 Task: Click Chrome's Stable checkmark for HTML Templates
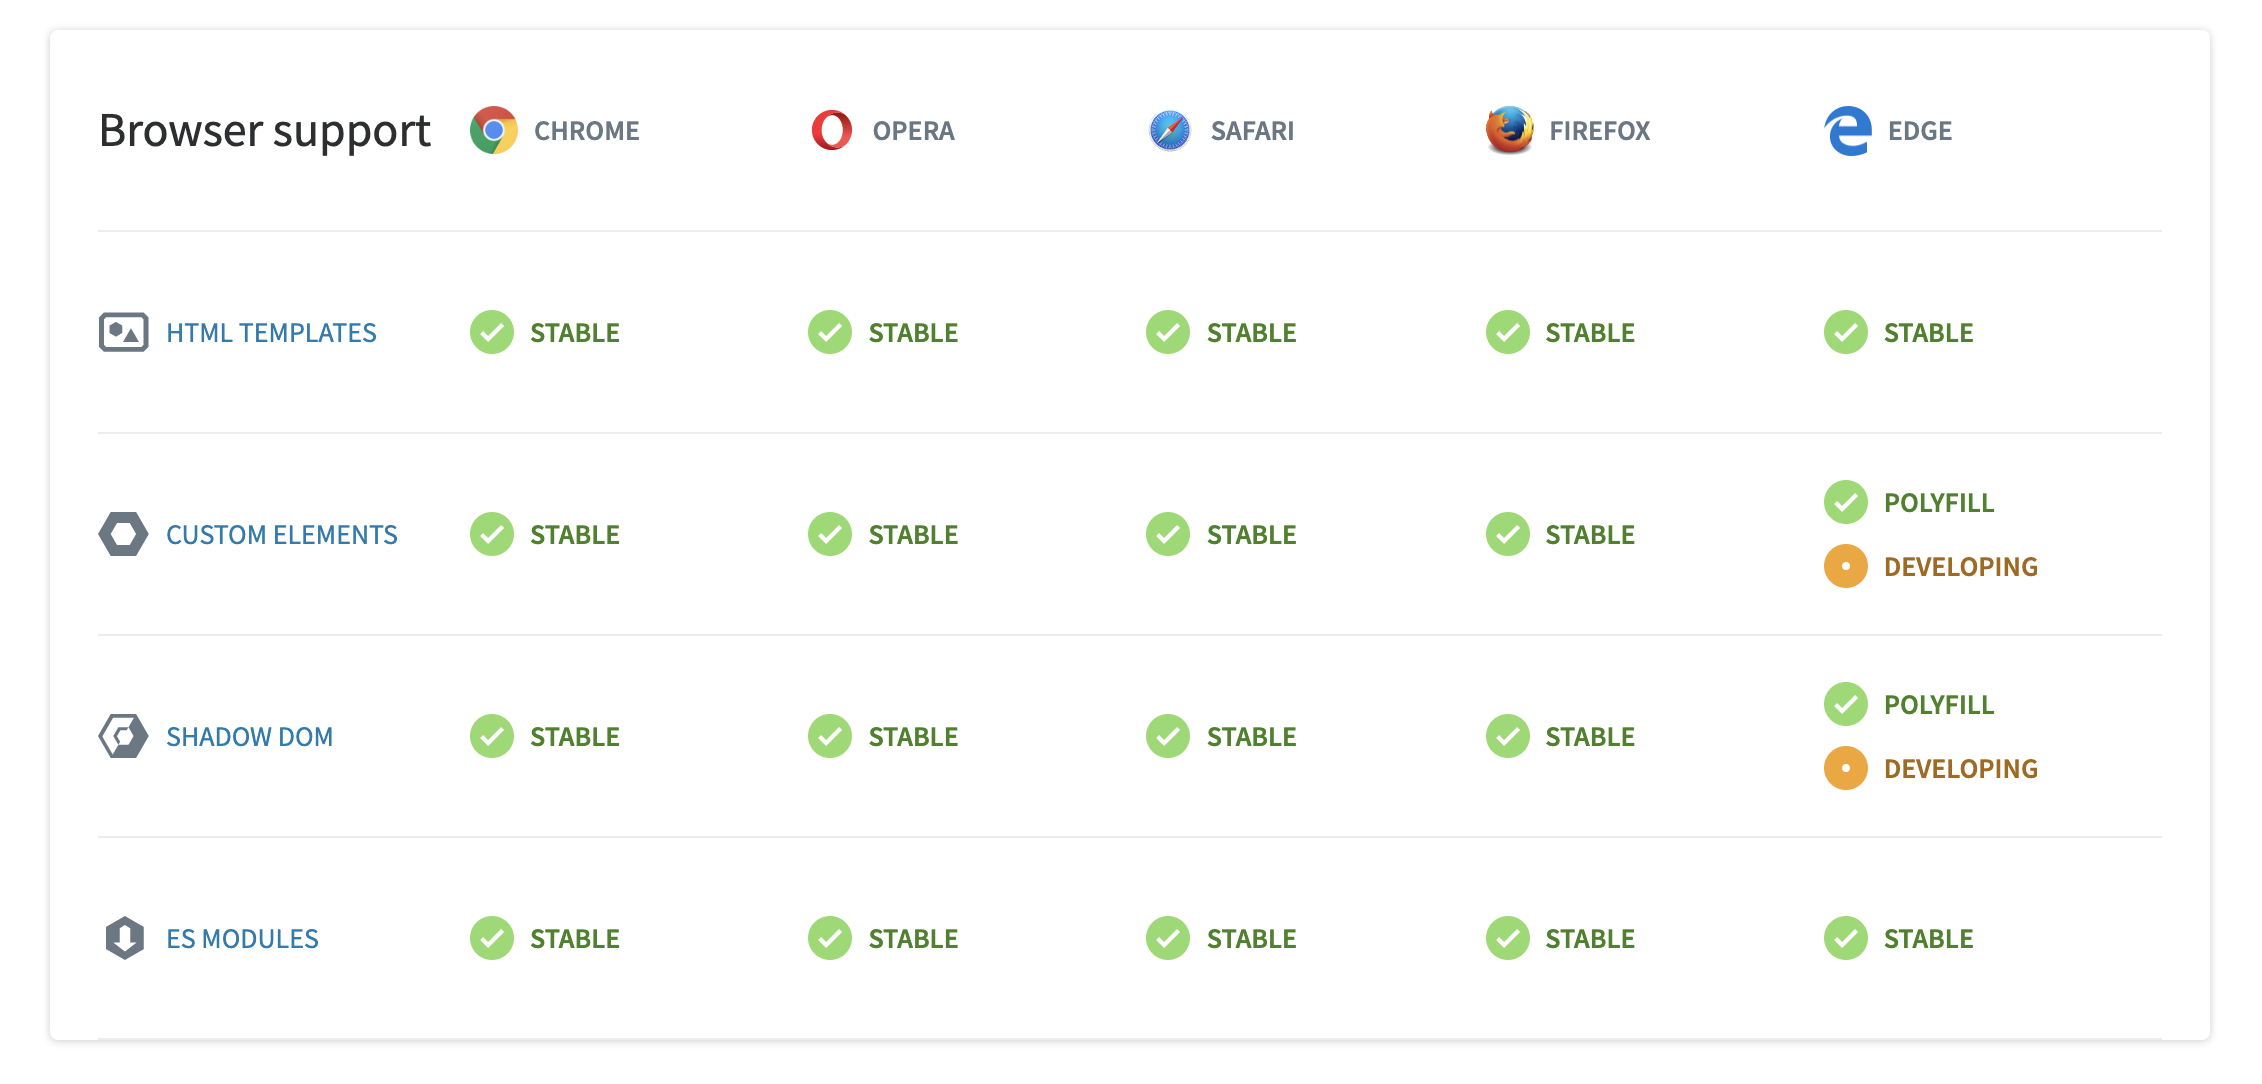pos(492,332)
